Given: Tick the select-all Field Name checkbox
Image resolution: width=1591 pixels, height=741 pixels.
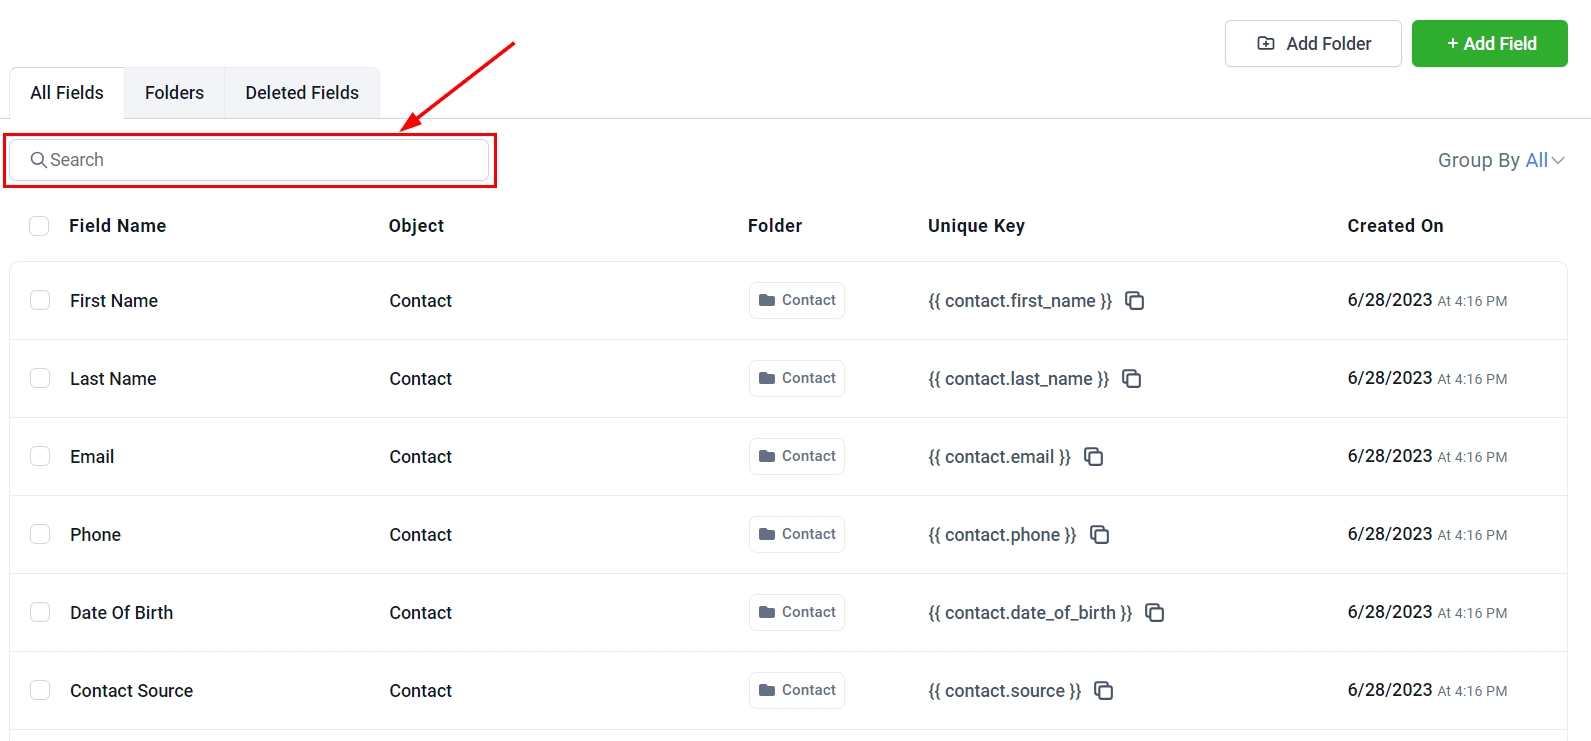Looking at the screenshot, I should 39,226.
